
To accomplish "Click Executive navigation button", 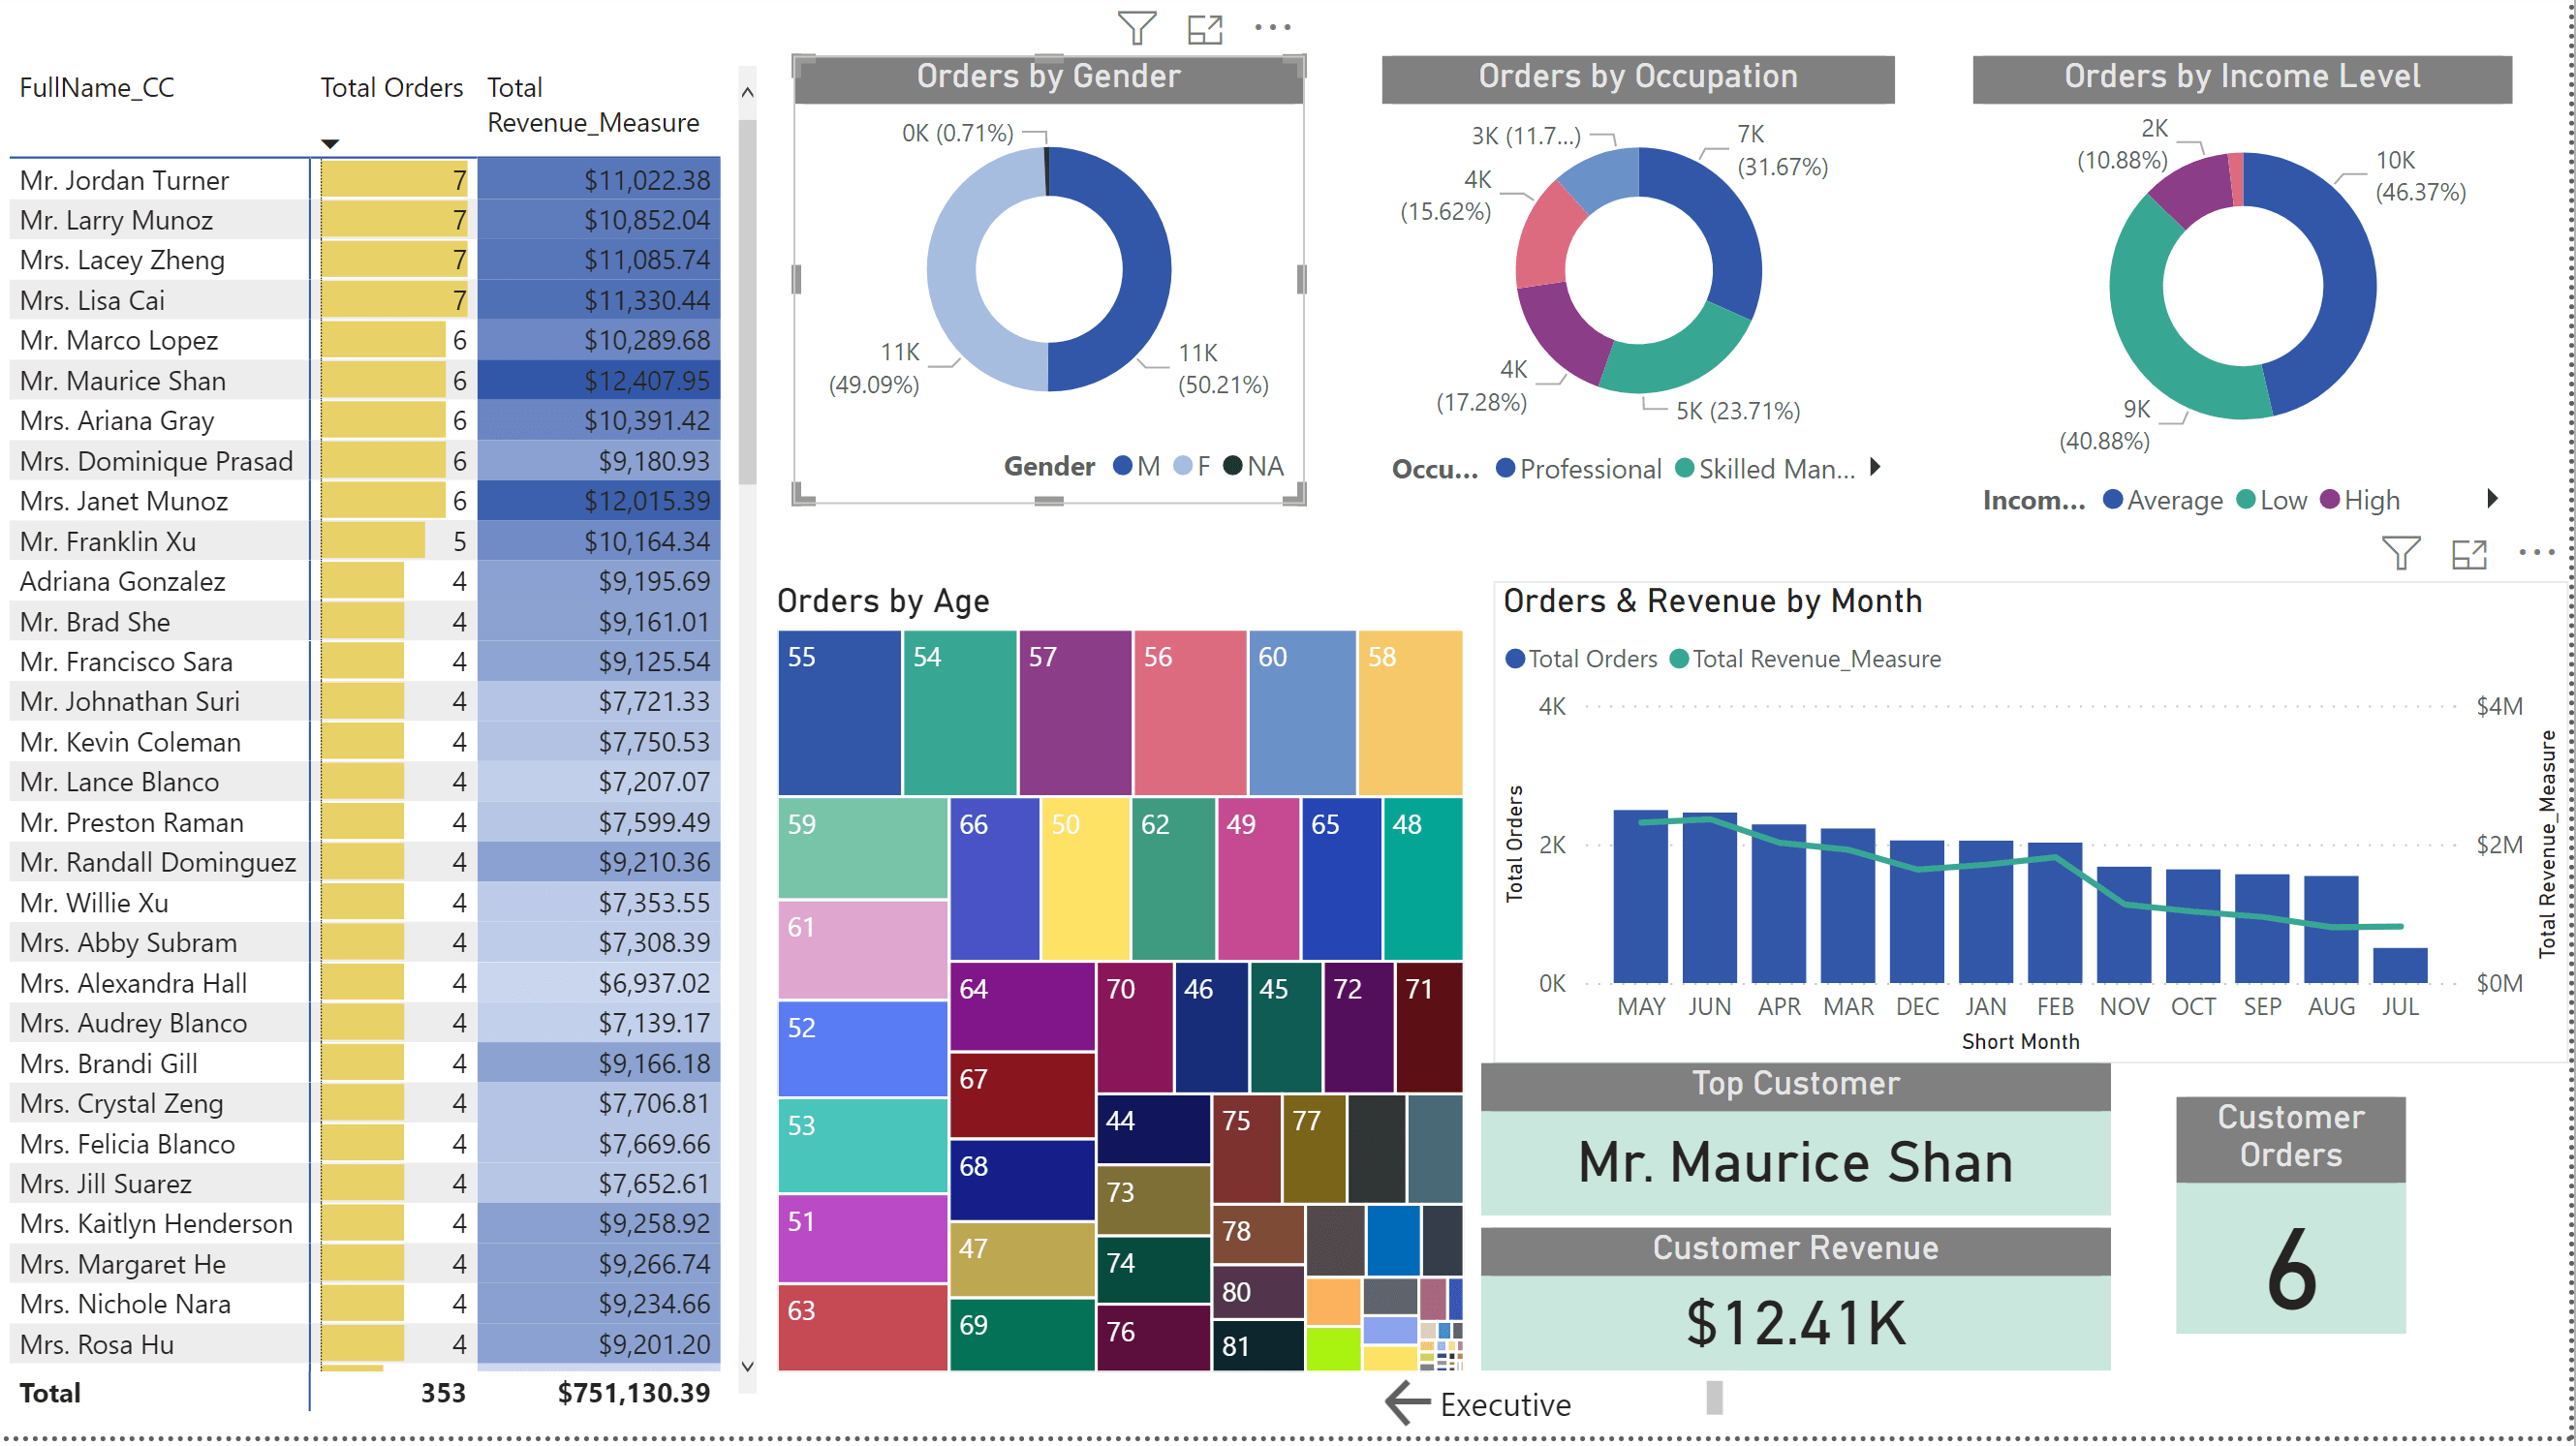I will pyautogui.click(x=1504, y=1405).
